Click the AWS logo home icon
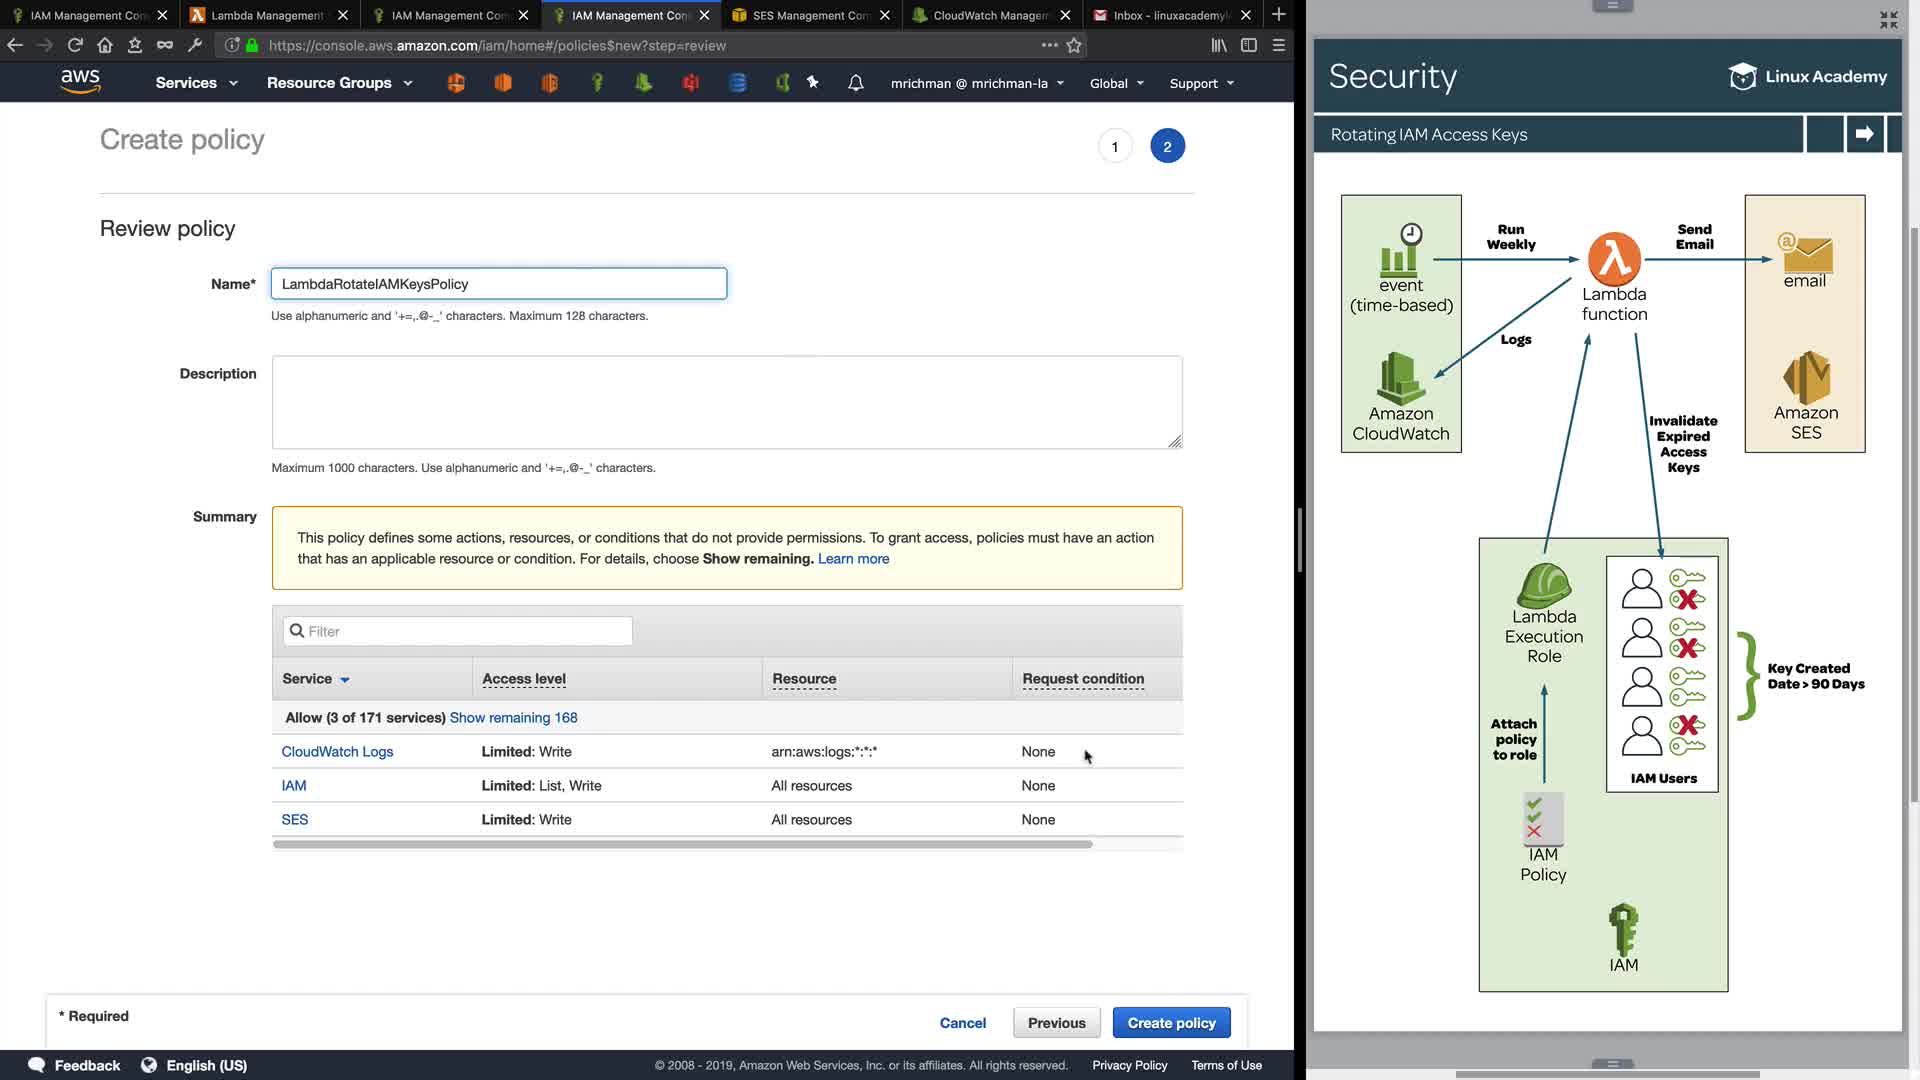 pos(80,82)
